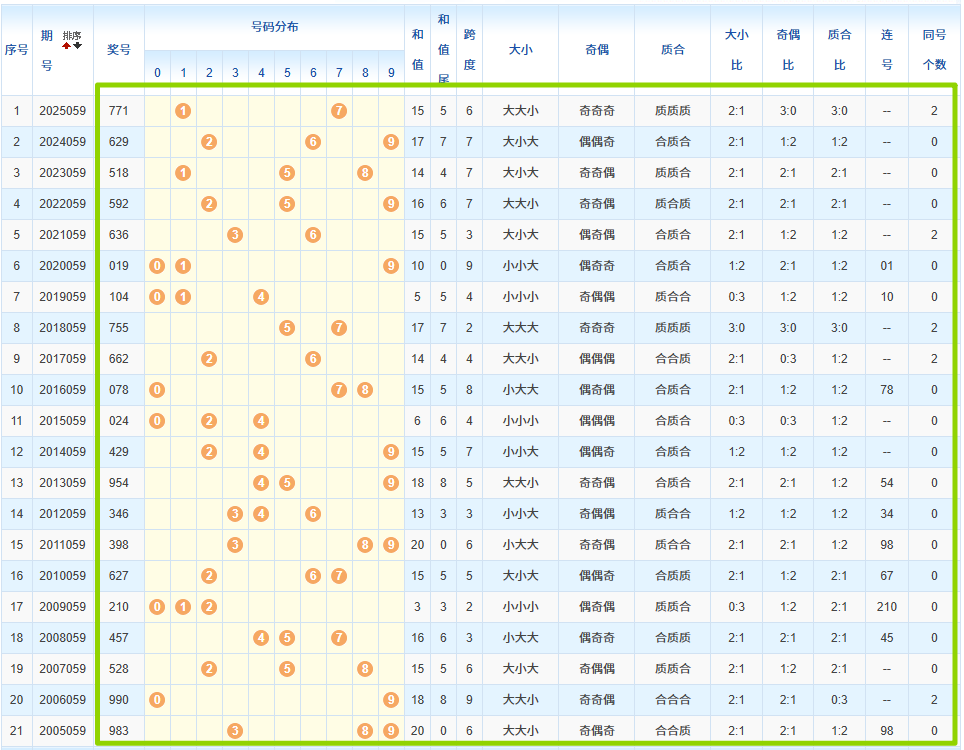Click the 210 consecutive-number cell
Image resolution: width=964 pixels, height=750 pixels.
[x=886, y=607]
